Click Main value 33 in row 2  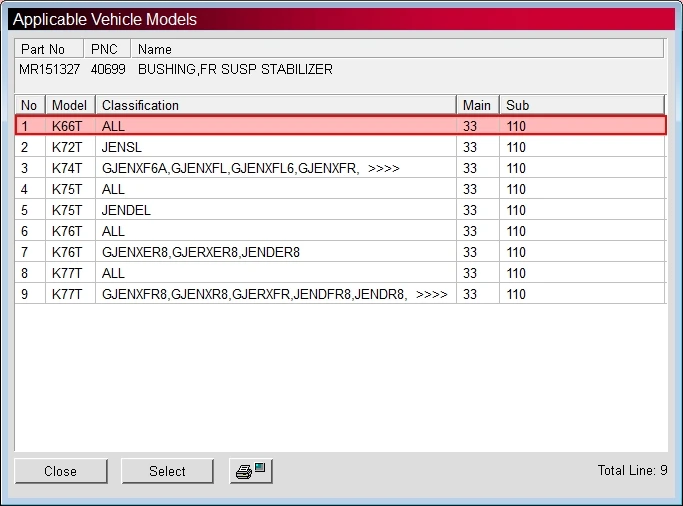(x=470, y=147)
